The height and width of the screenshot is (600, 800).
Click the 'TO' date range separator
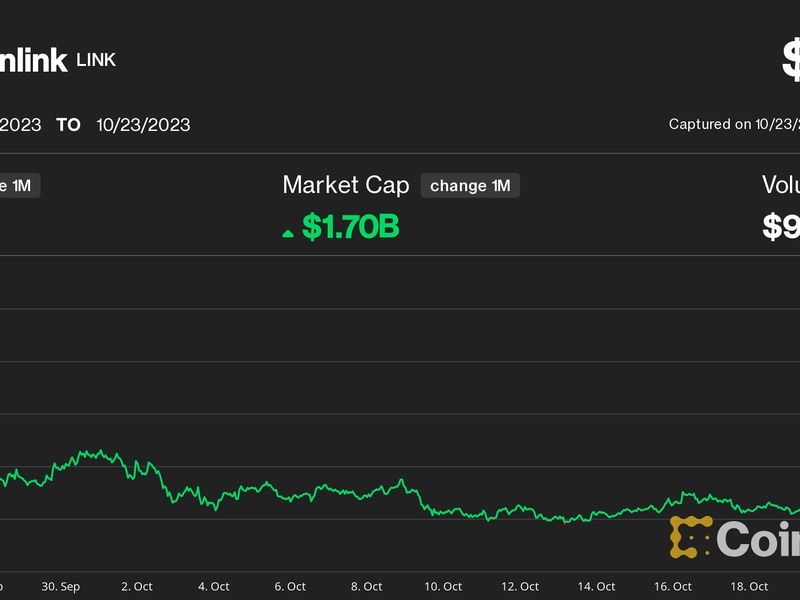[x=68, y=125]
